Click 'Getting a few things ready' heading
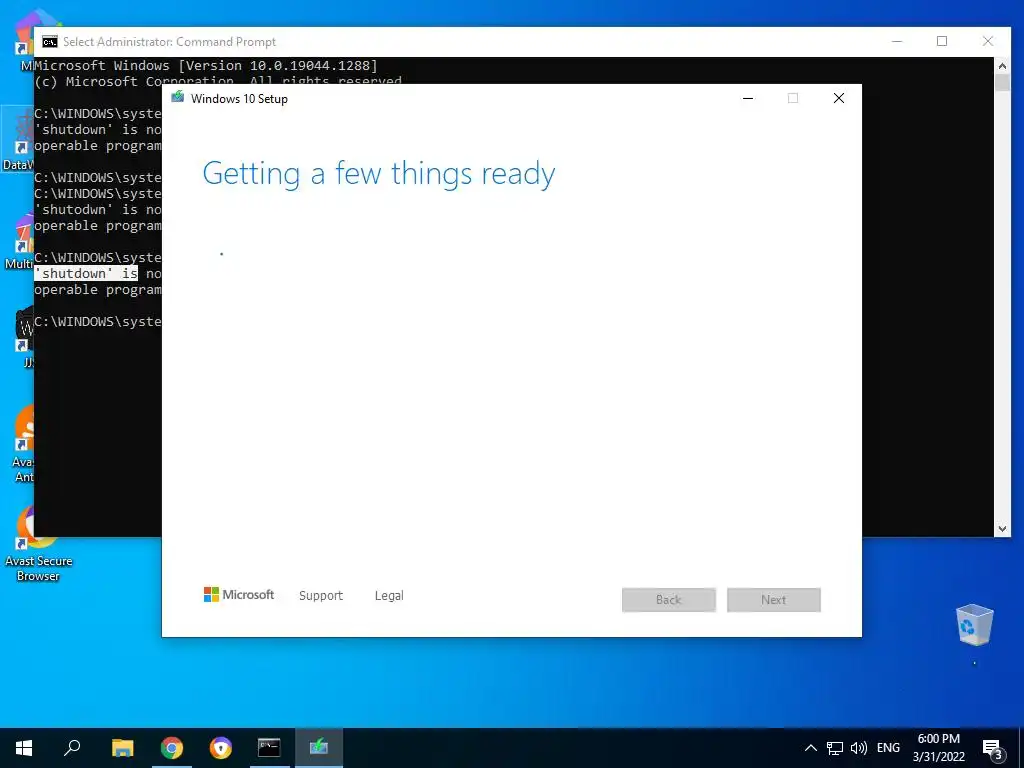 379,174
